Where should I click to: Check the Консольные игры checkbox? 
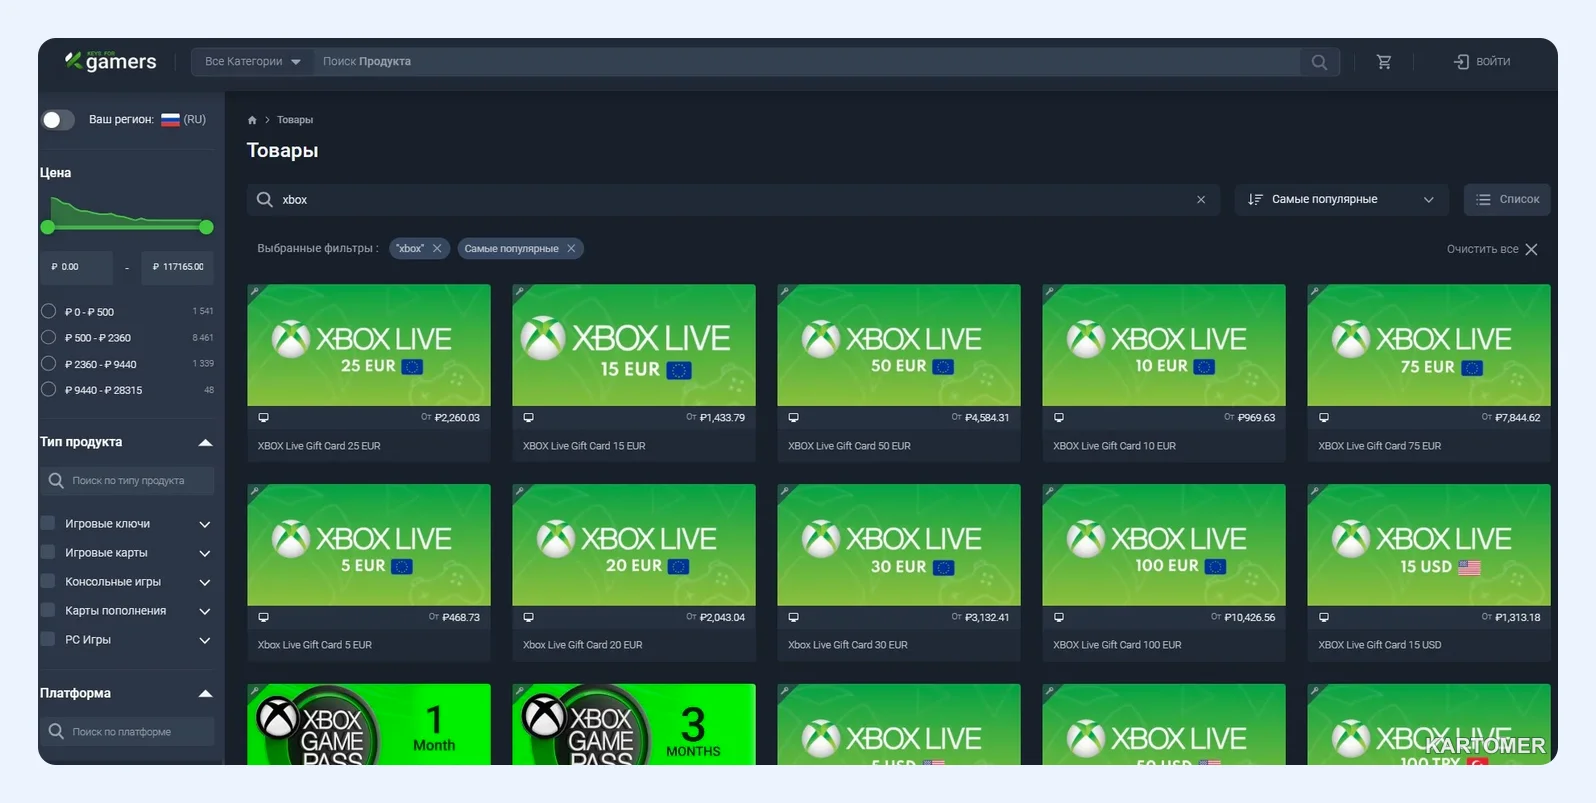48,581
